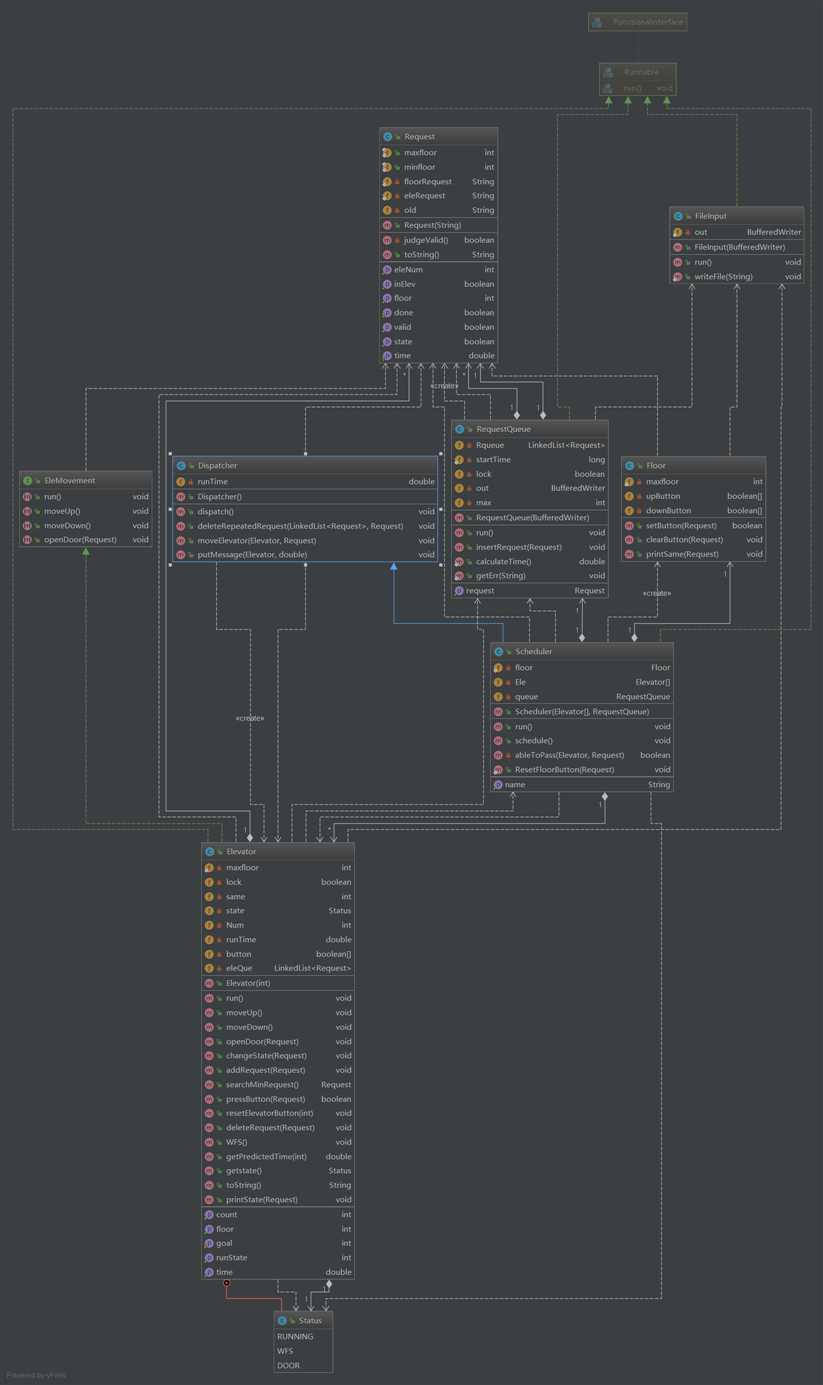Viewport: 823px width, 1385px height.
Task: Select the eleNum property in Request
Action: [438, 269]
